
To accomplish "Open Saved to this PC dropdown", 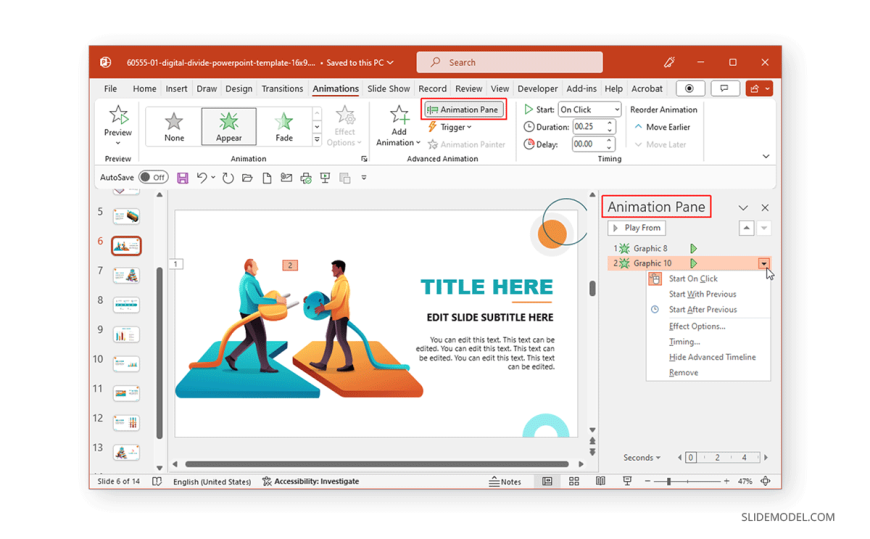I will [x=360, y=63].
